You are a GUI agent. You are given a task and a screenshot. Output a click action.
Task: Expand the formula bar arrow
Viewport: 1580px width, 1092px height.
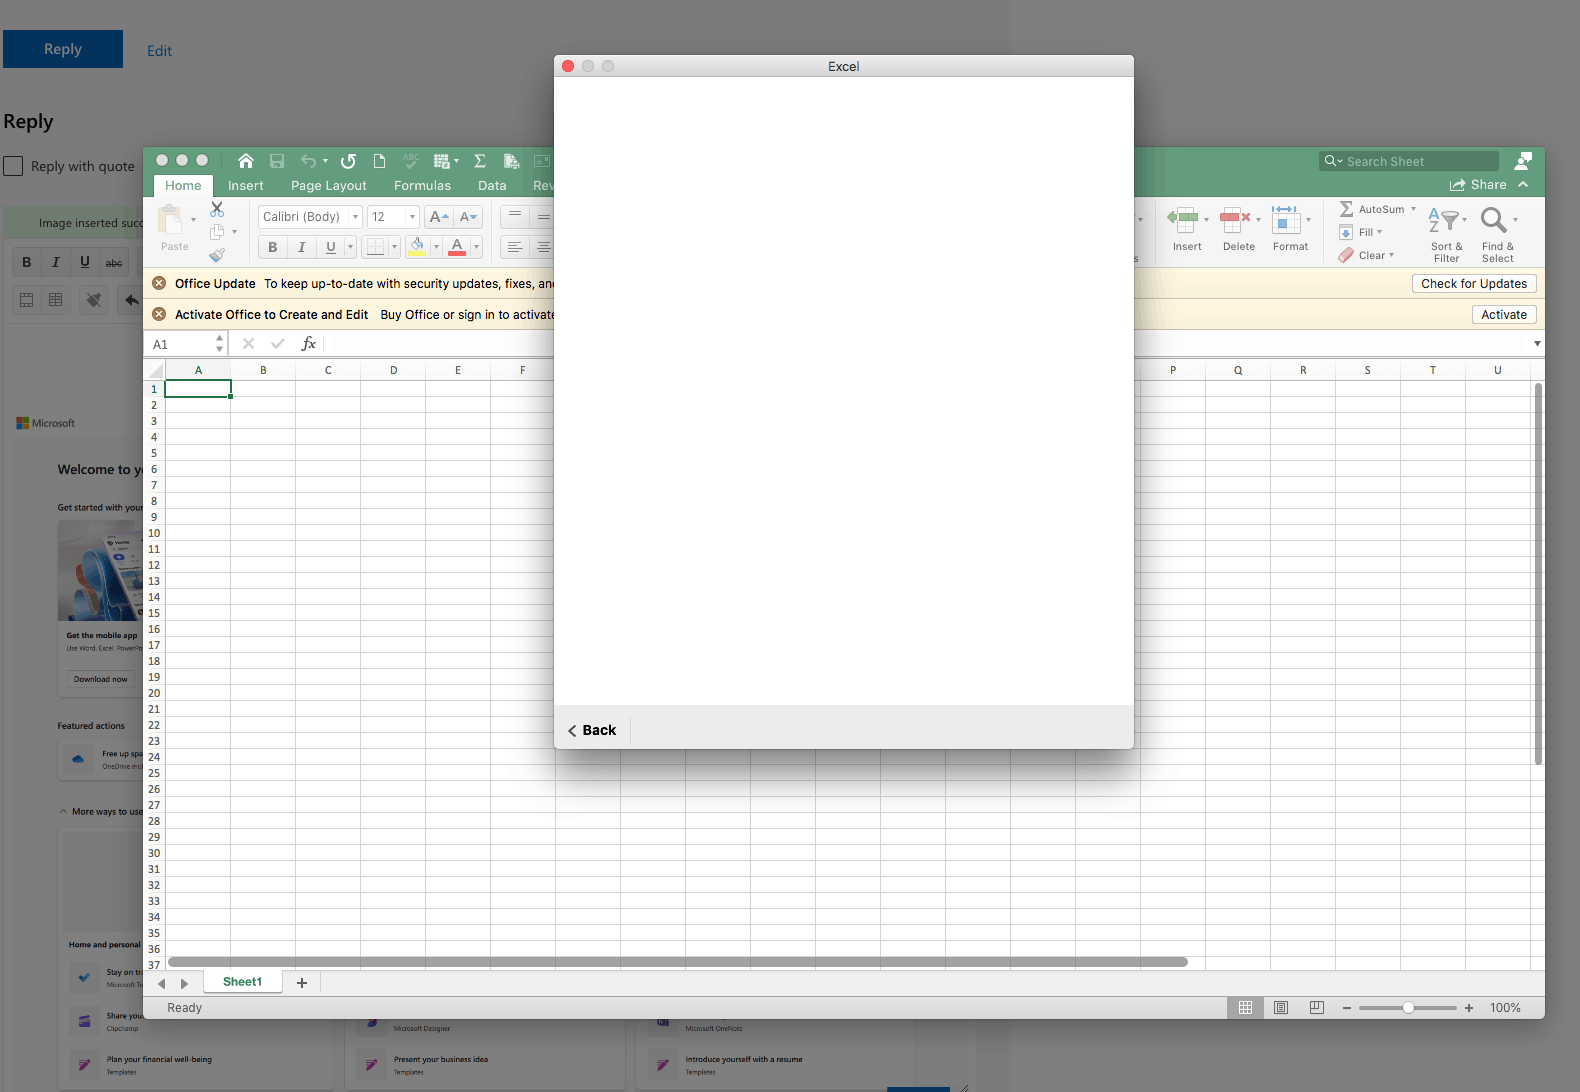click(x=1537, y=344)
